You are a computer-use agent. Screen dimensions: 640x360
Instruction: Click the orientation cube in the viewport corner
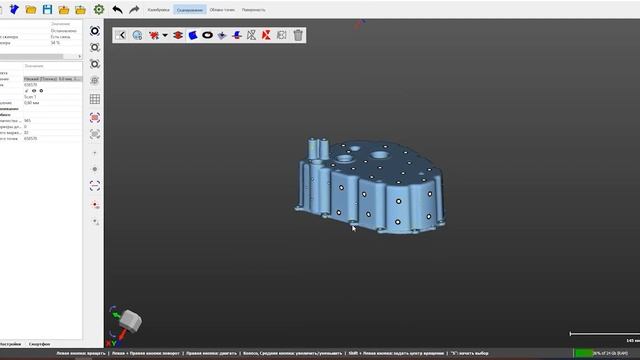[x=130, y=320]
